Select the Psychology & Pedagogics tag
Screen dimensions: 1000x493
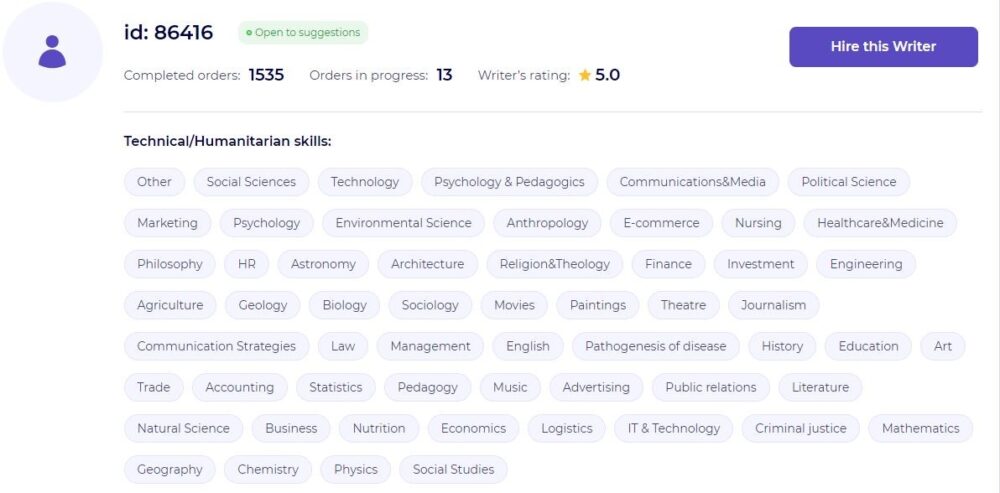(509, 182)
